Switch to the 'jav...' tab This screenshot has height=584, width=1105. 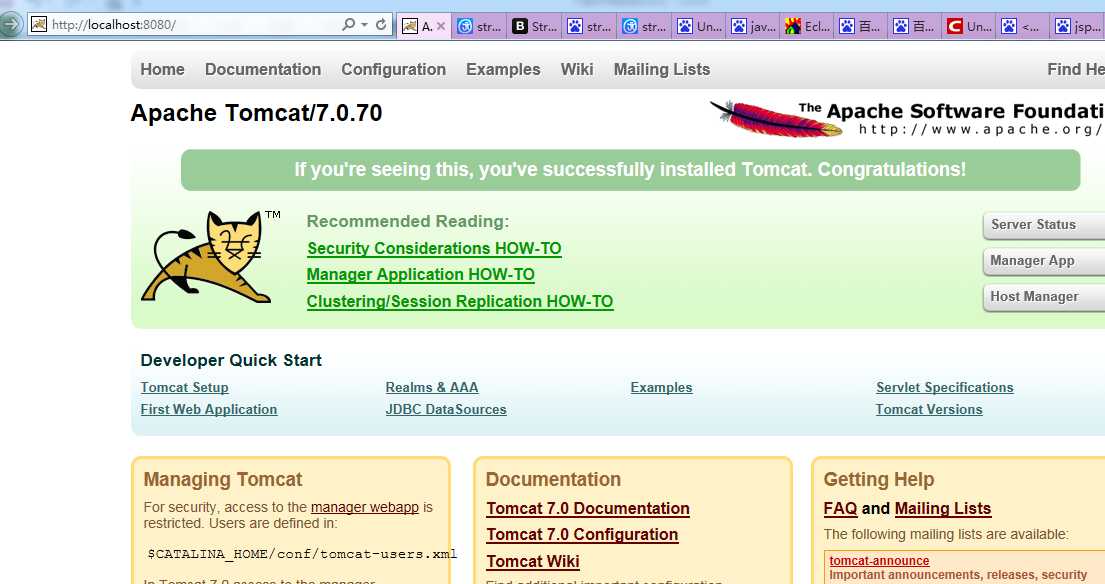[x=753, y=27]
